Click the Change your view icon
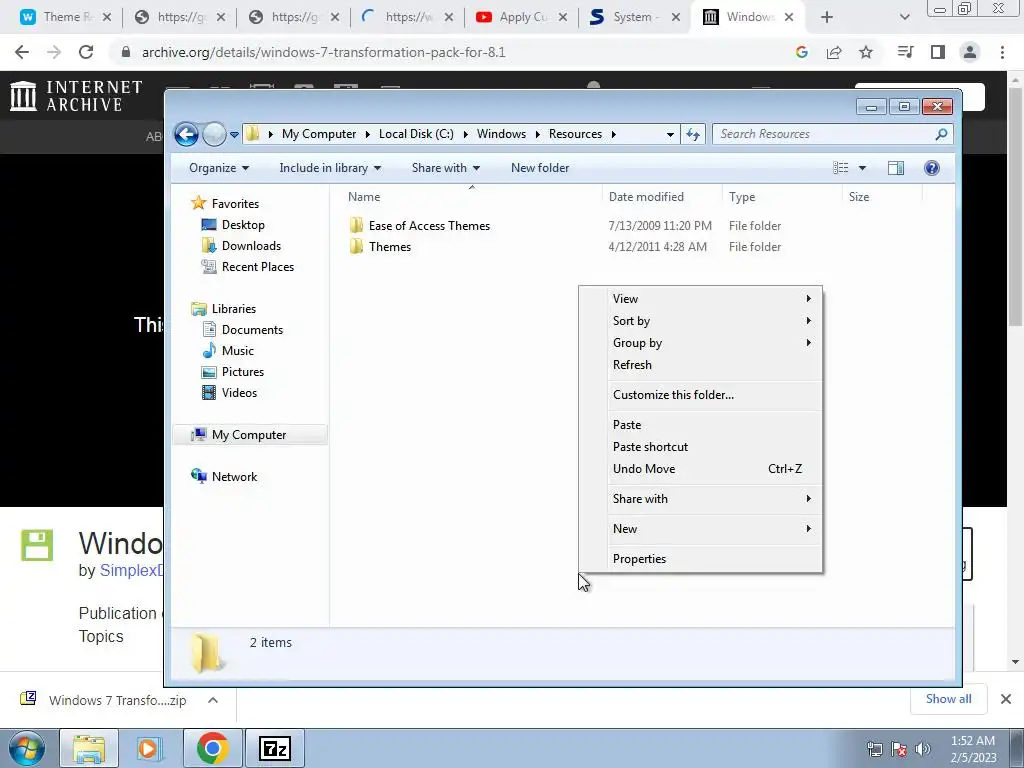The width and height of the screenshot is (1024, 768). [840, 168]
